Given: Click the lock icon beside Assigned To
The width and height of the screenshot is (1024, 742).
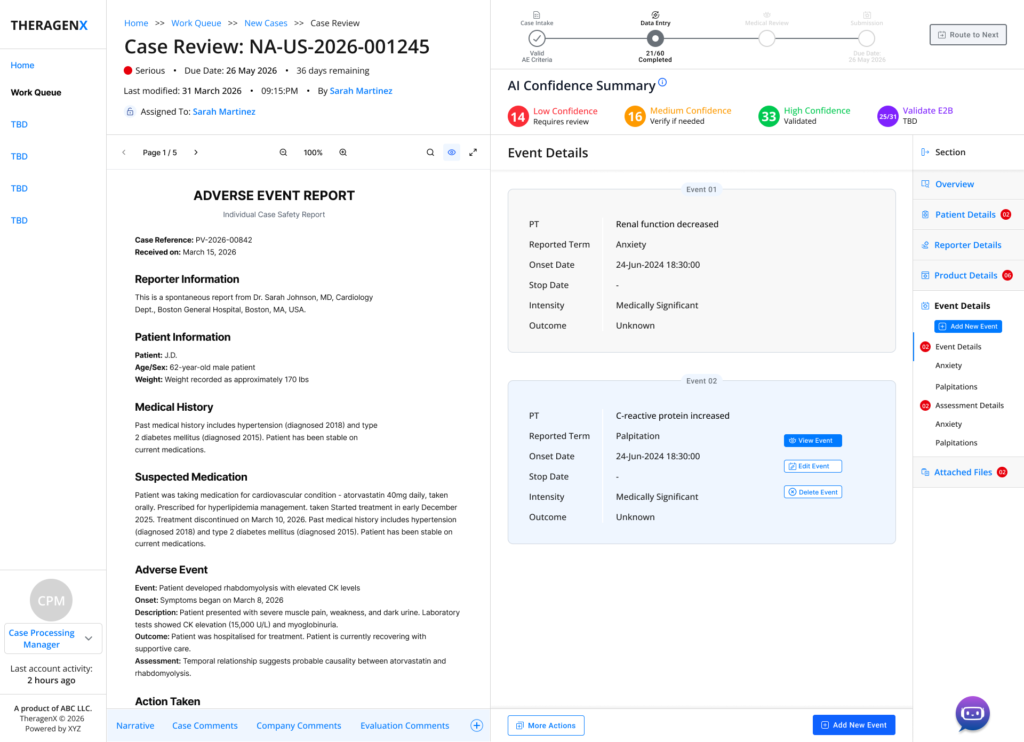Looking at the screenshot, I should (130, 112).
